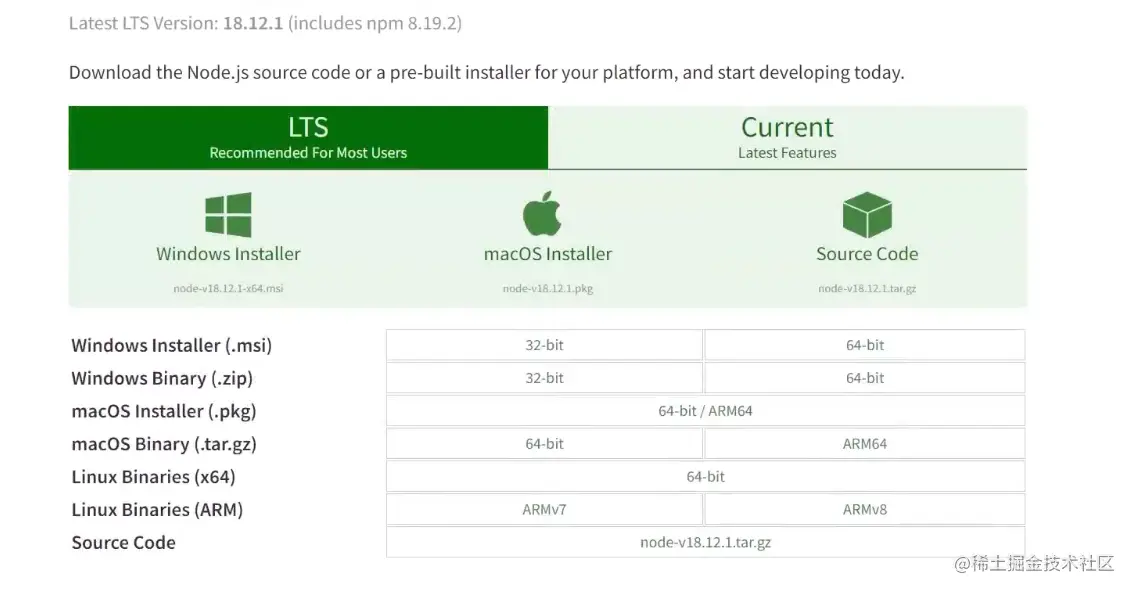
Task: Choose 64-bit / ARM64 macOS Installer (.pkg)
Action: (x=705, y=411)
